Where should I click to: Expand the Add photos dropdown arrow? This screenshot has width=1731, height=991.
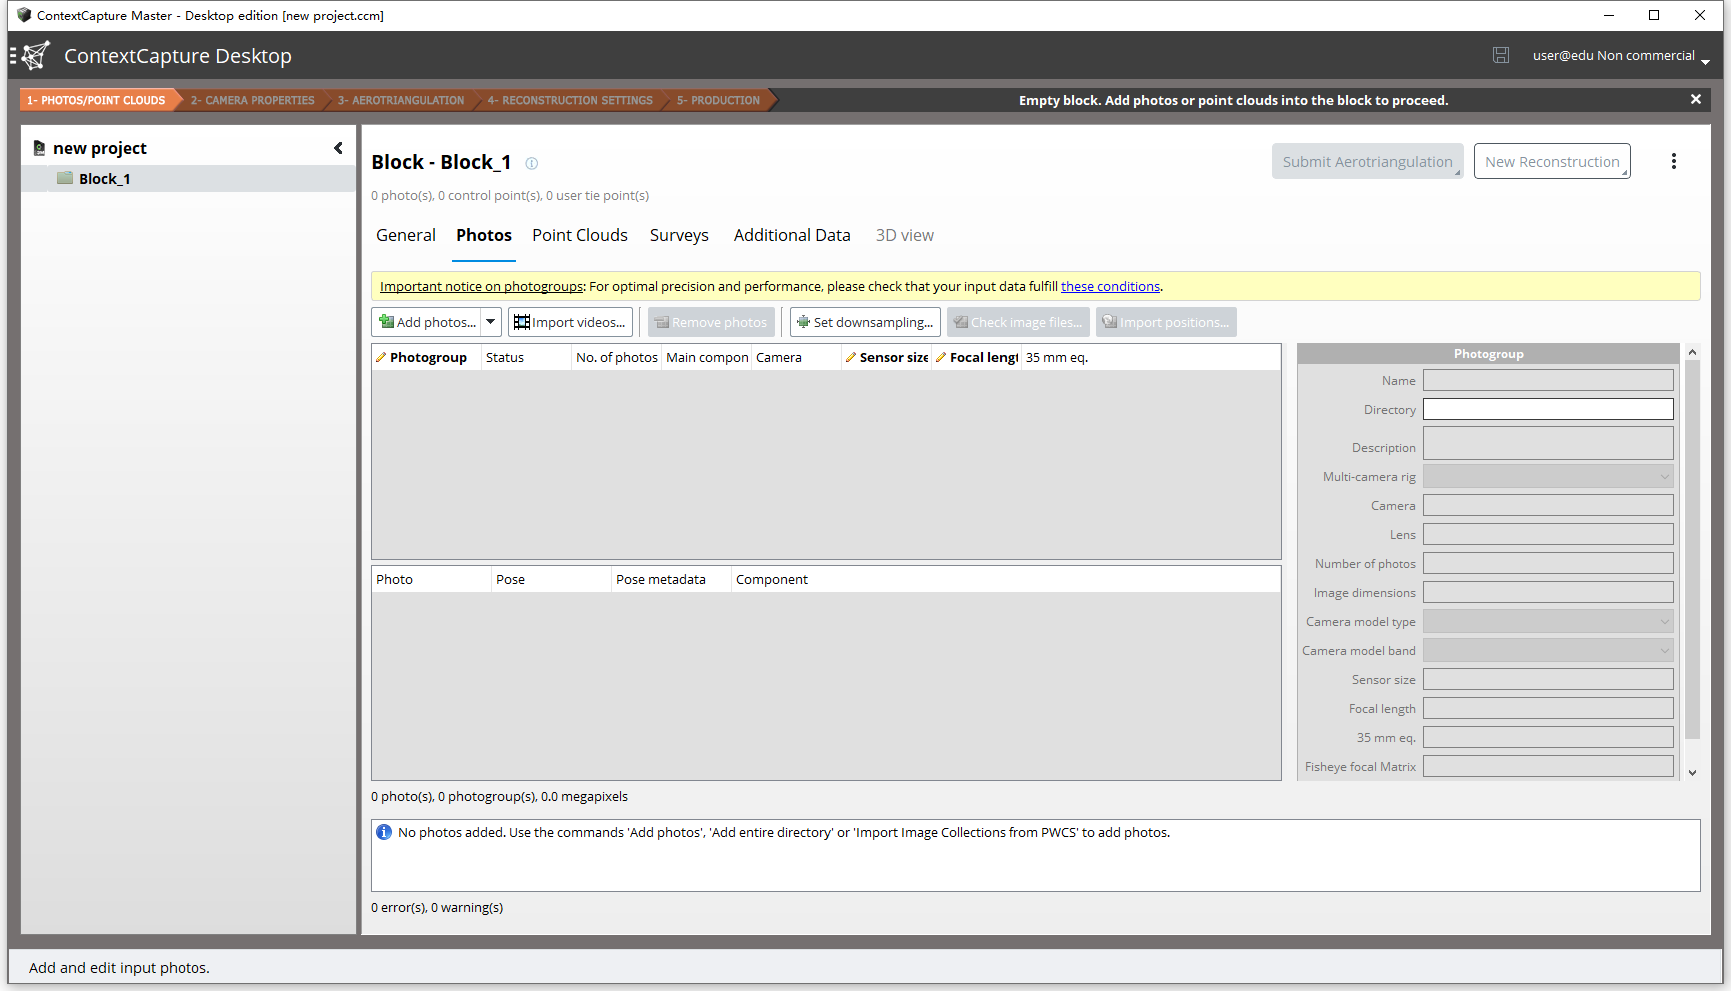[x=491, y=322]
